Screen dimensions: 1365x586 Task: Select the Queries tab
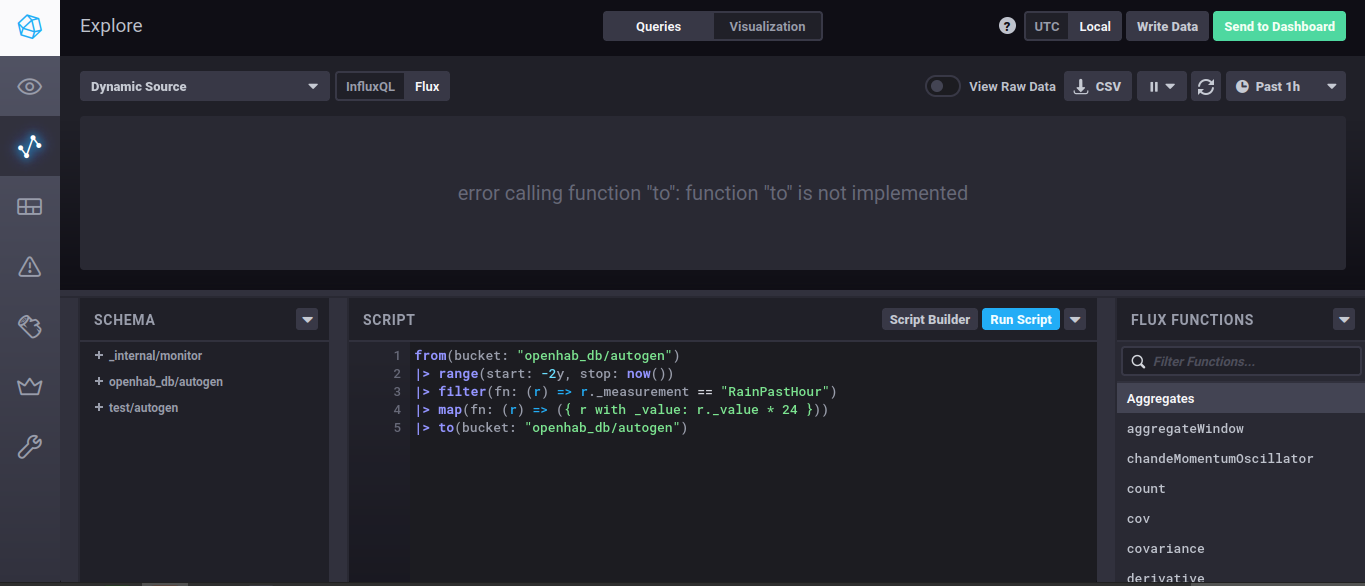click(658, 27)
